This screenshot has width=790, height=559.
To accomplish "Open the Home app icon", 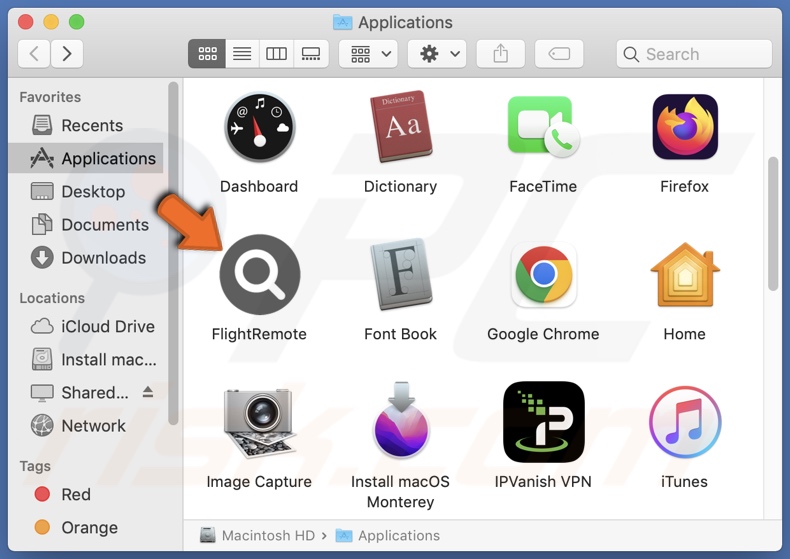I will click(x=685, y=274).
